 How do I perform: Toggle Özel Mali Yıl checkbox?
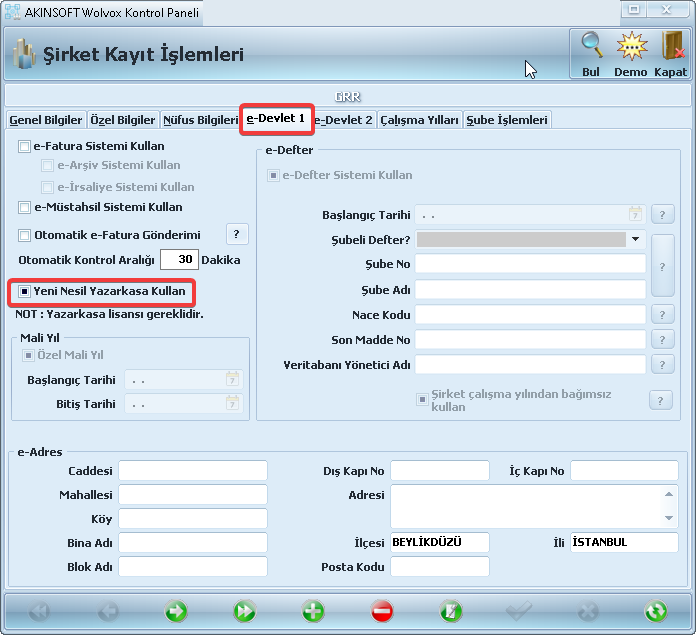point(28,355)
